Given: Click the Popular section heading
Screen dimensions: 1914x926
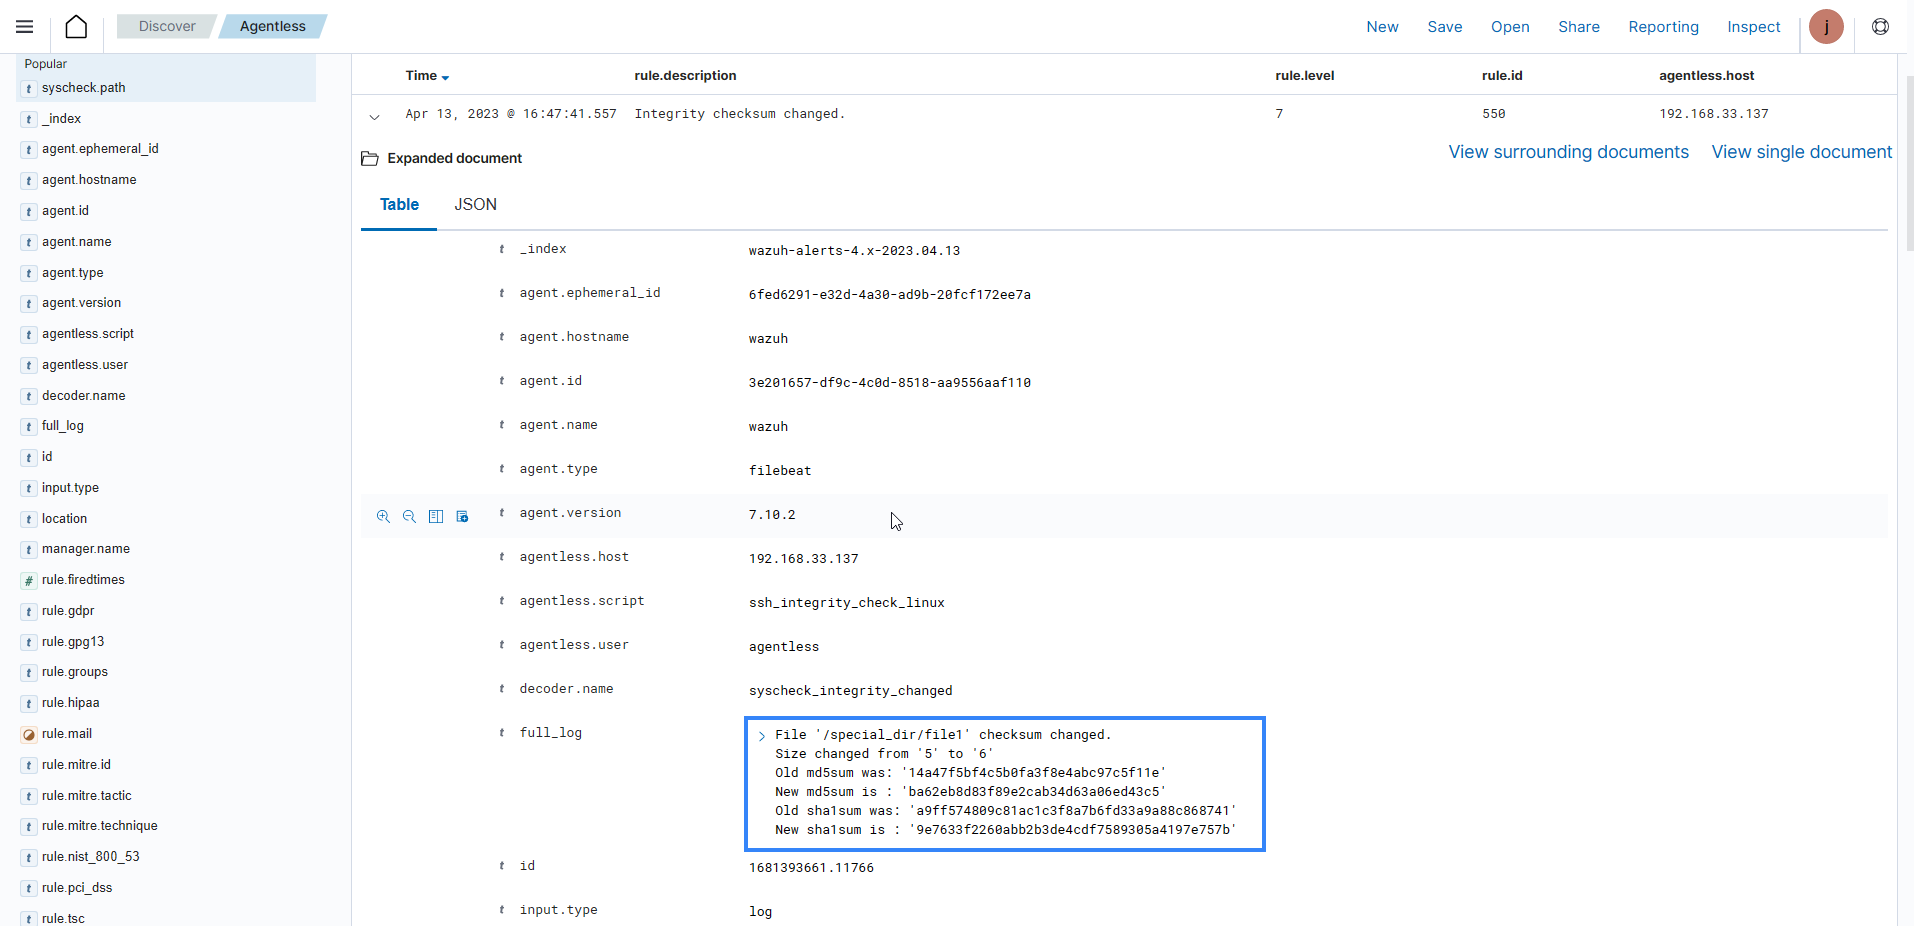Looking at the screenshot, I should [45, 64].
